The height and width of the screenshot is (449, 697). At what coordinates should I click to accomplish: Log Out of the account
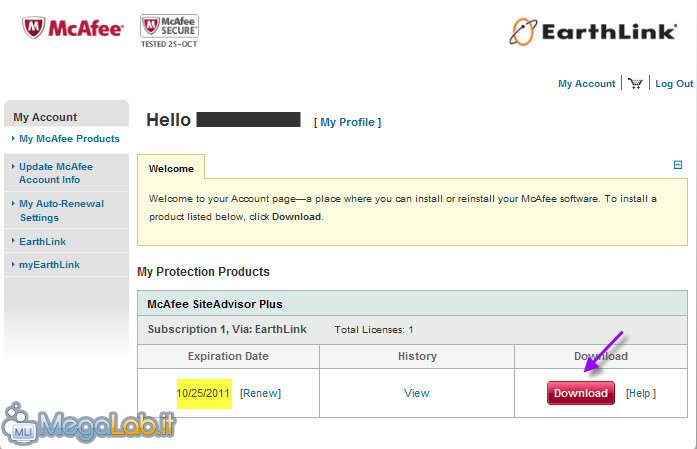pyautogui.click(x=674, y=84)
